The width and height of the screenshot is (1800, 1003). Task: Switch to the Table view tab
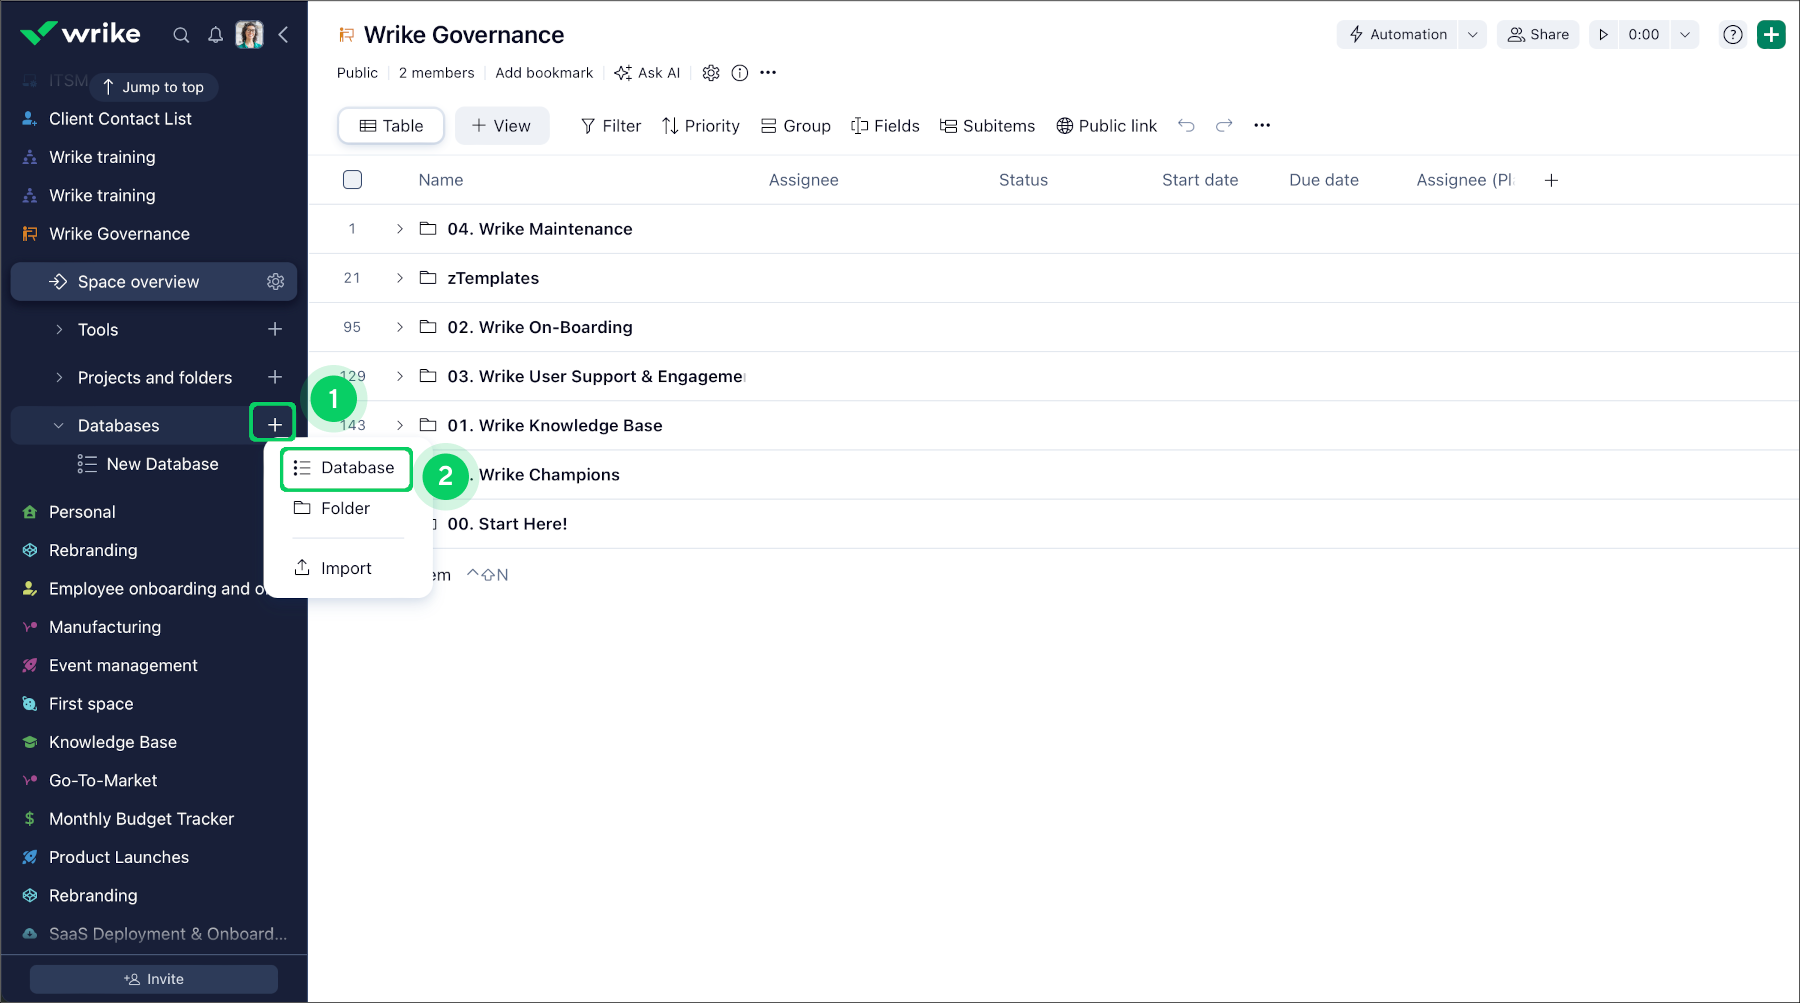point(390,125)
